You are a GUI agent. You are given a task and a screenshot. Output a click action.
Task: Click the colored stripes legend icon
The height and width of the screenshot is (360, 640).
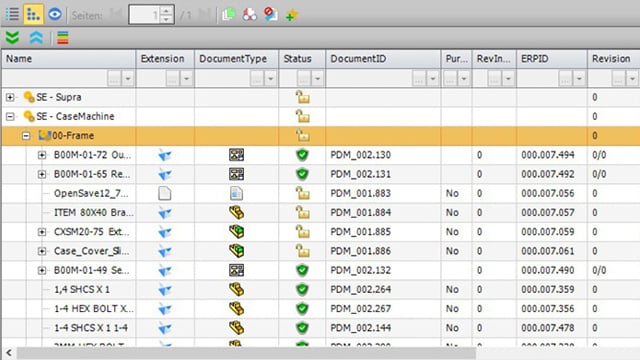[x=62, y=38]
